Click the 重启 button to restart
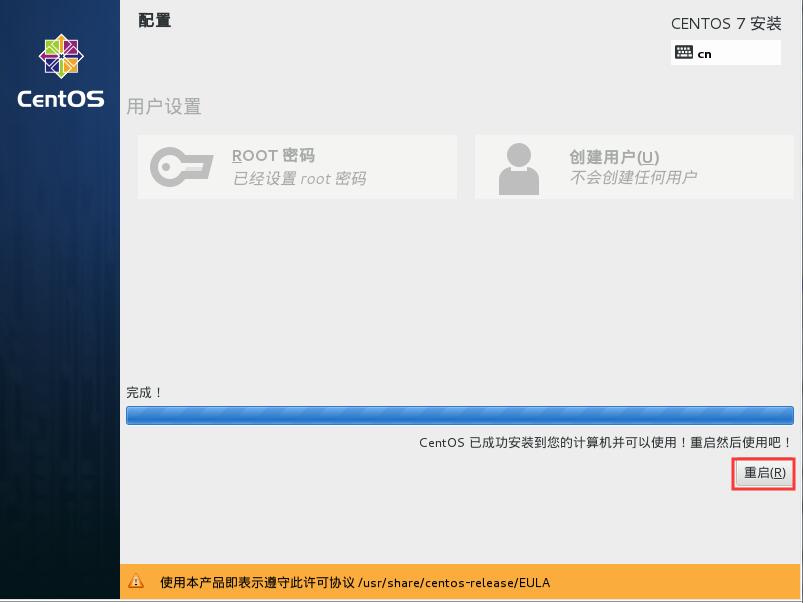 click(763, 473)
